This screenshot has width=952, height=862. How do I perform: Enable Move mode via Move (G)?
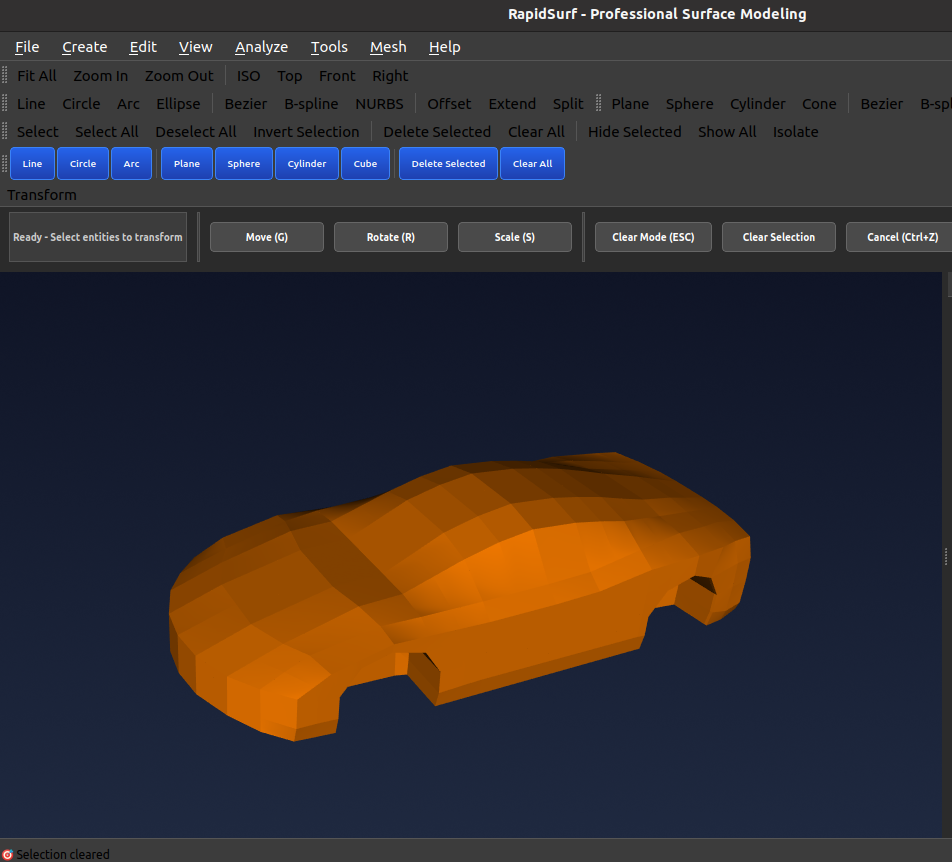(266, 237)
